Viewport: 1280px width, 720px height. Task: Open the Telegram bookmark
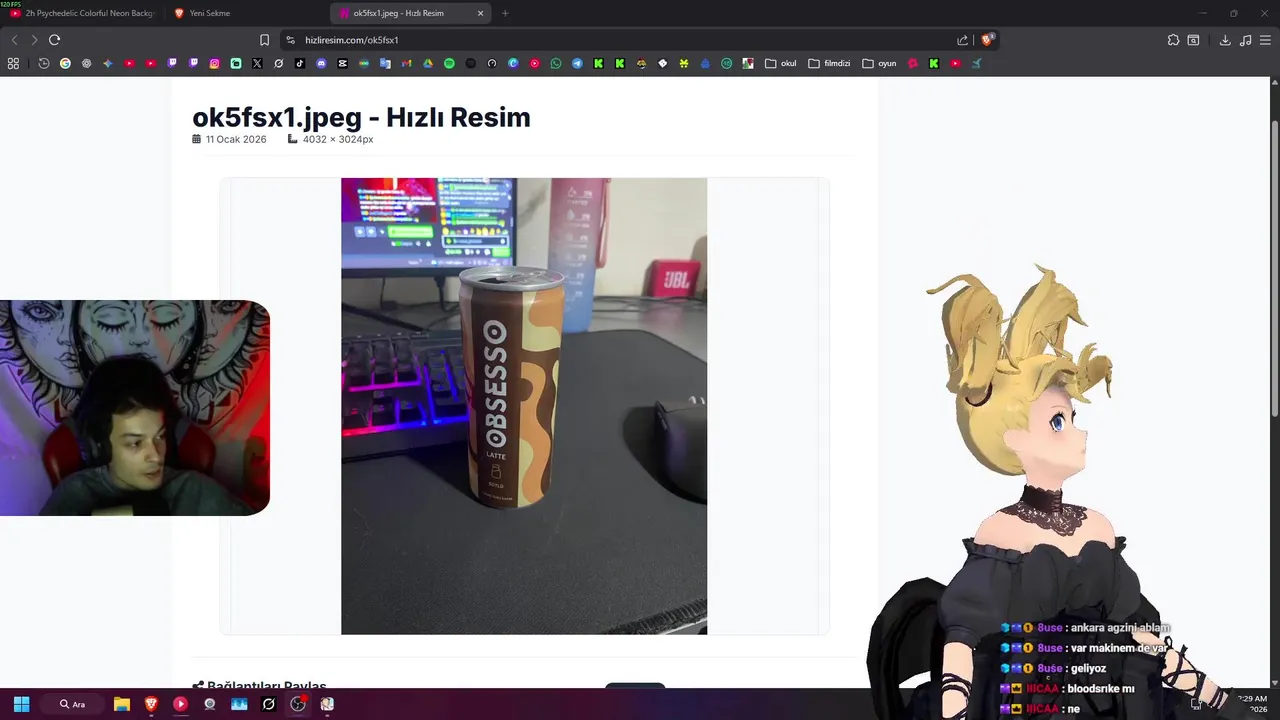(577, 63)
